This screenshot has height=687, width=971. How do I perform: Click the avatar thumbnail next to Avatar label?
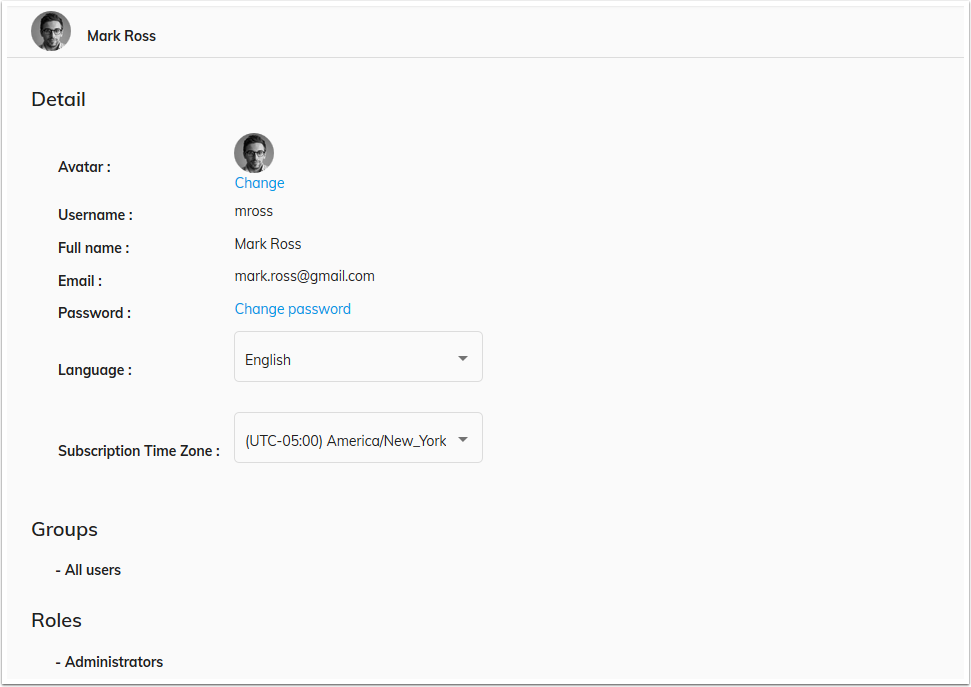tap(253, 152)
